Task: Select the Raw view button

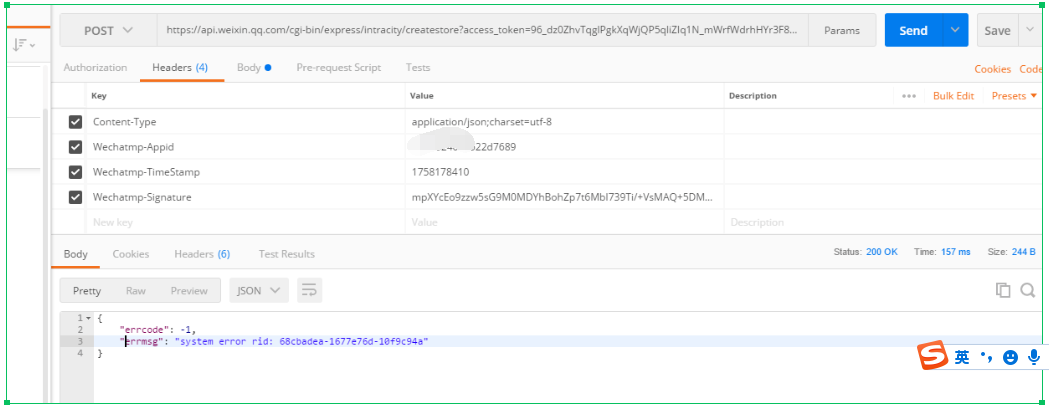Action: click(136, 291)
